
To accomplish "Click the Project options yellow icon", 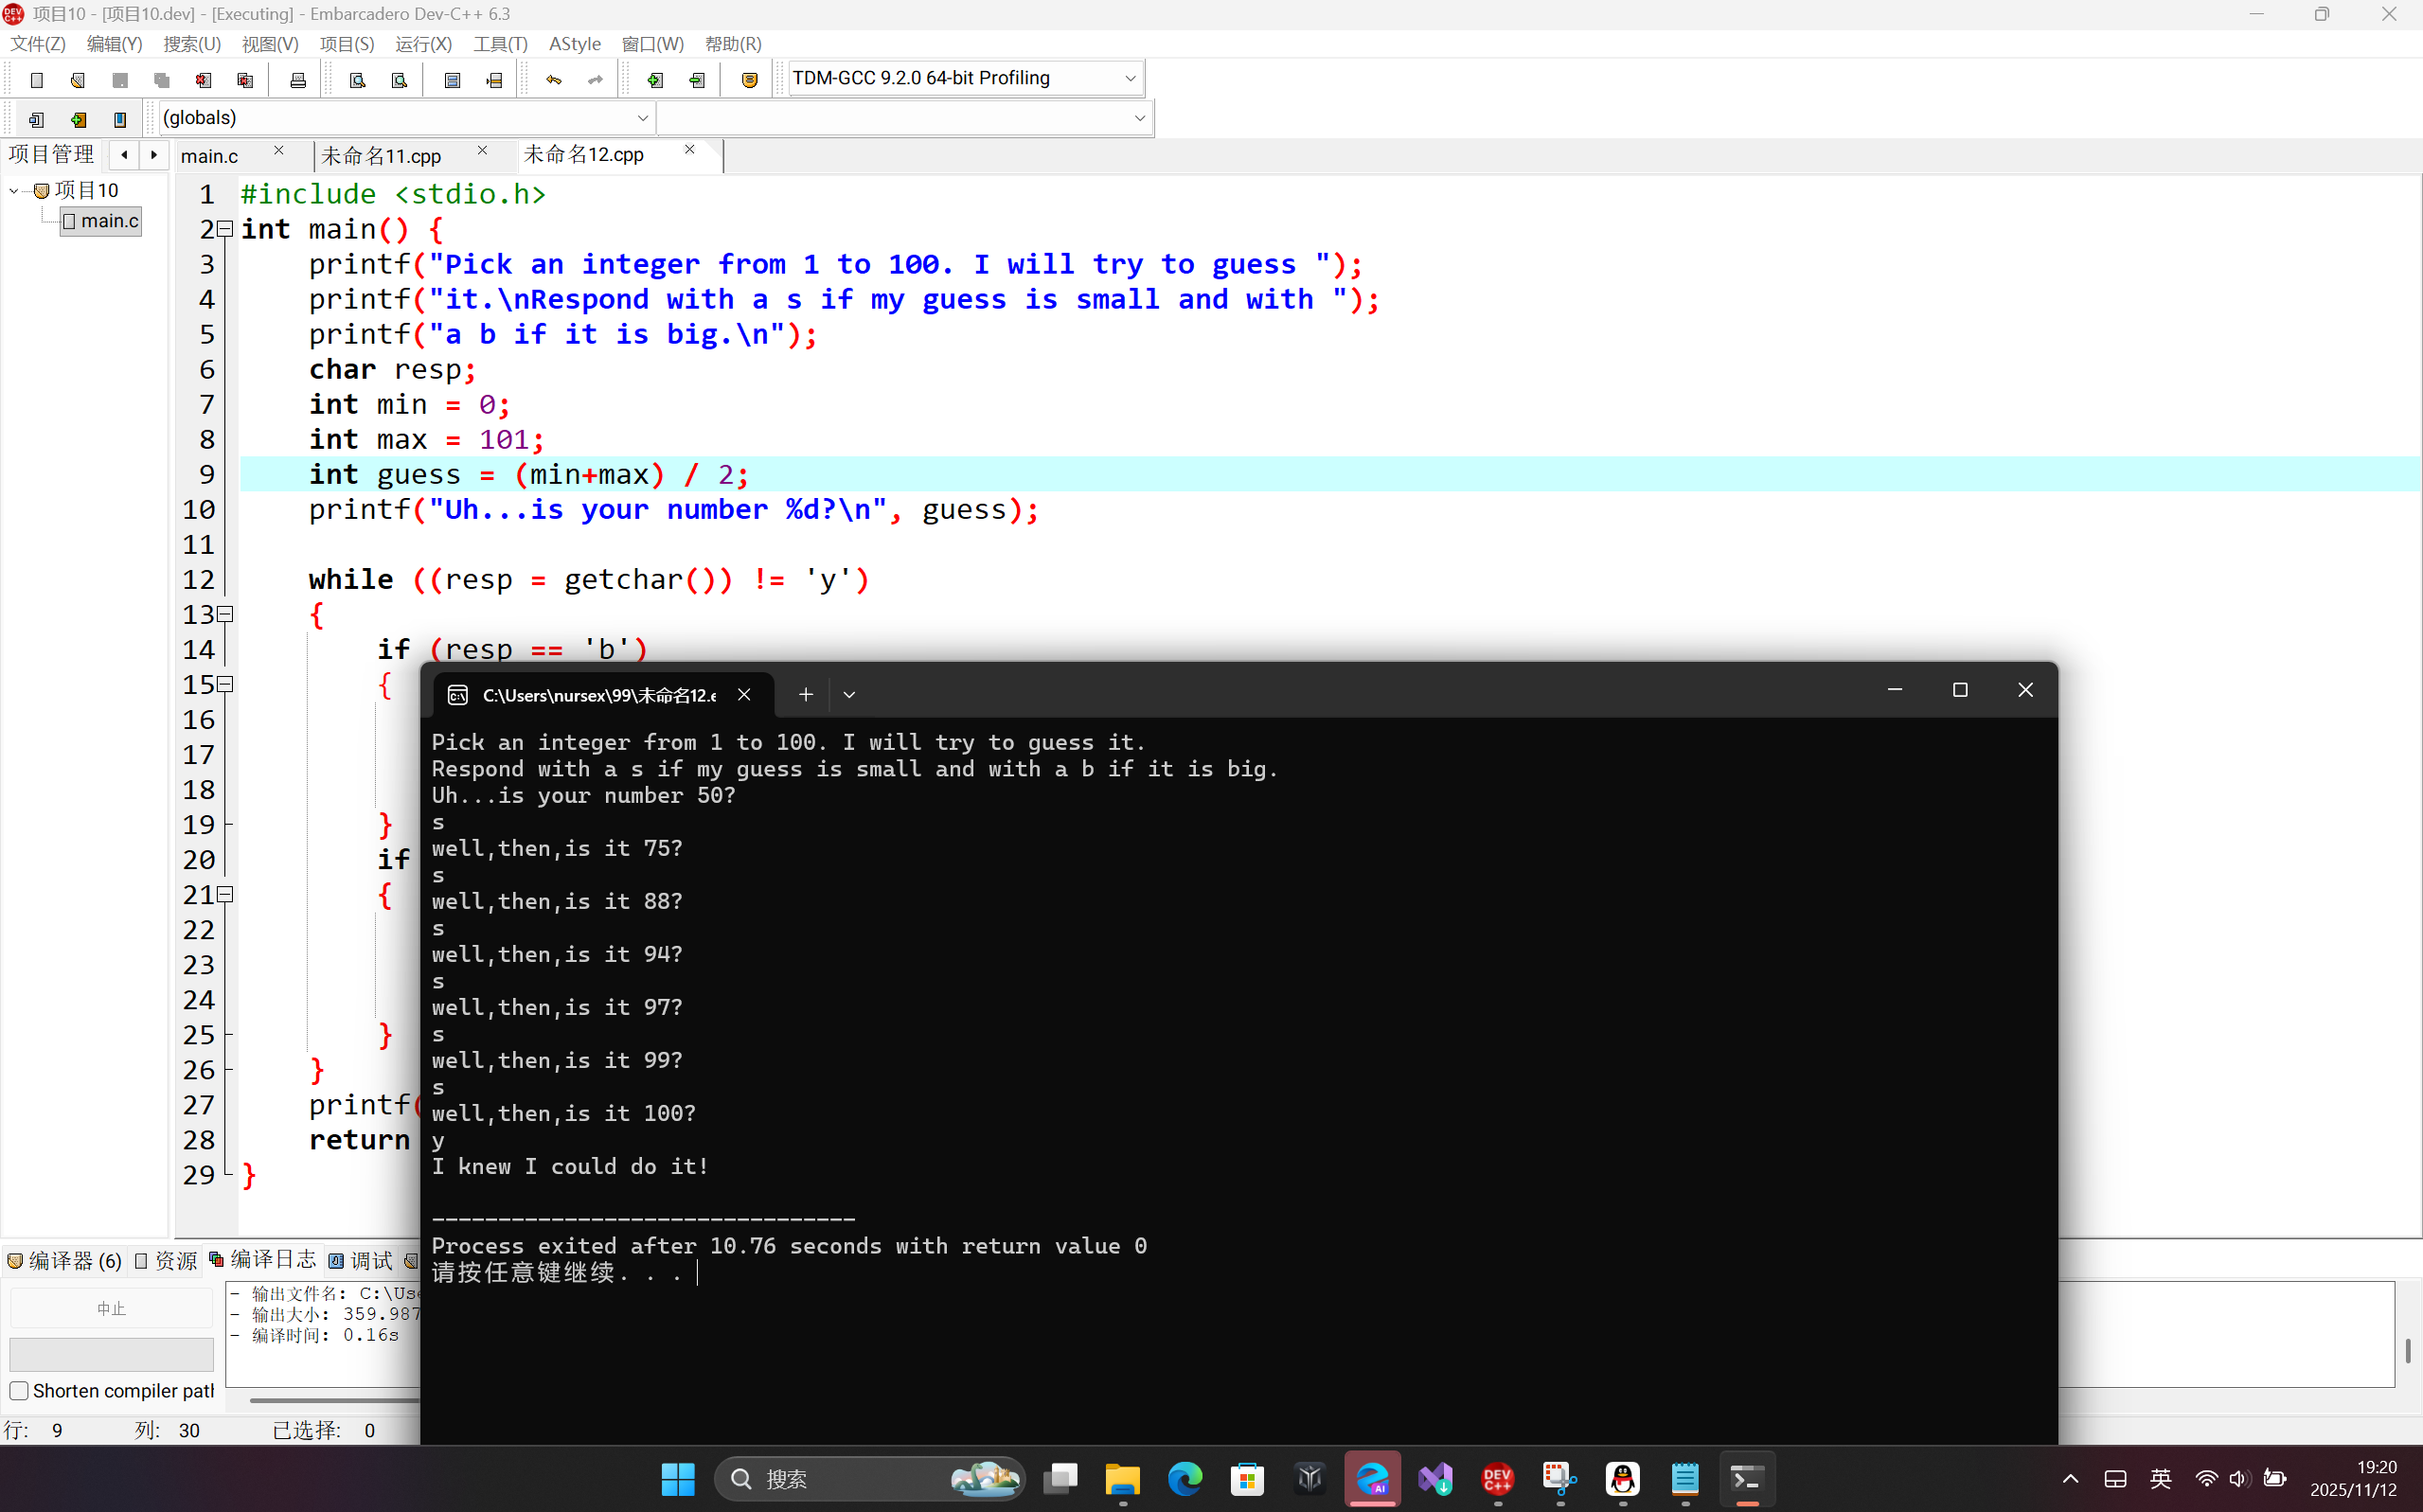I will coord(749,80).
